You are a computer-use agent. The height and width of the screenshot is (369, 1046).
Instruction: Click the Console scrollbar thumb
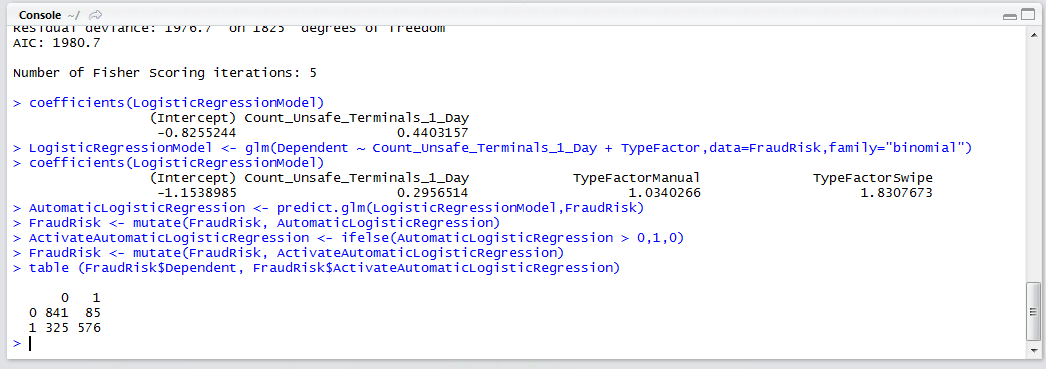(x=1033, y=312)
